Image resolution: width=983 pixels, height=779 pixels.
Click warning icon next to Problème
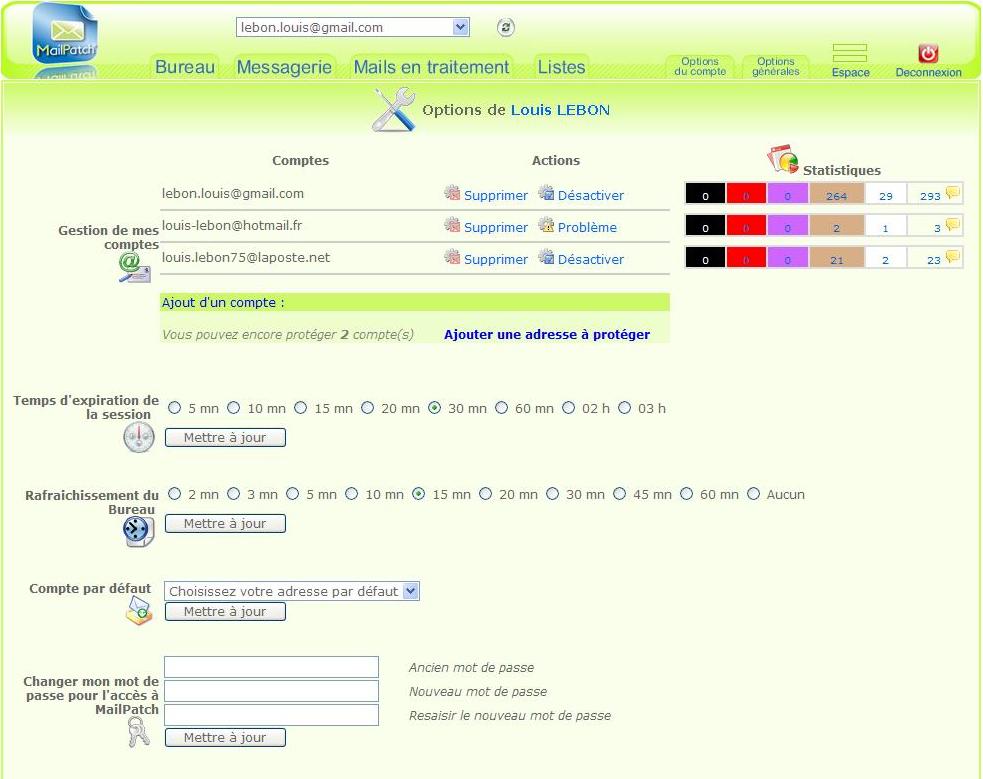(x=546, y=226)
